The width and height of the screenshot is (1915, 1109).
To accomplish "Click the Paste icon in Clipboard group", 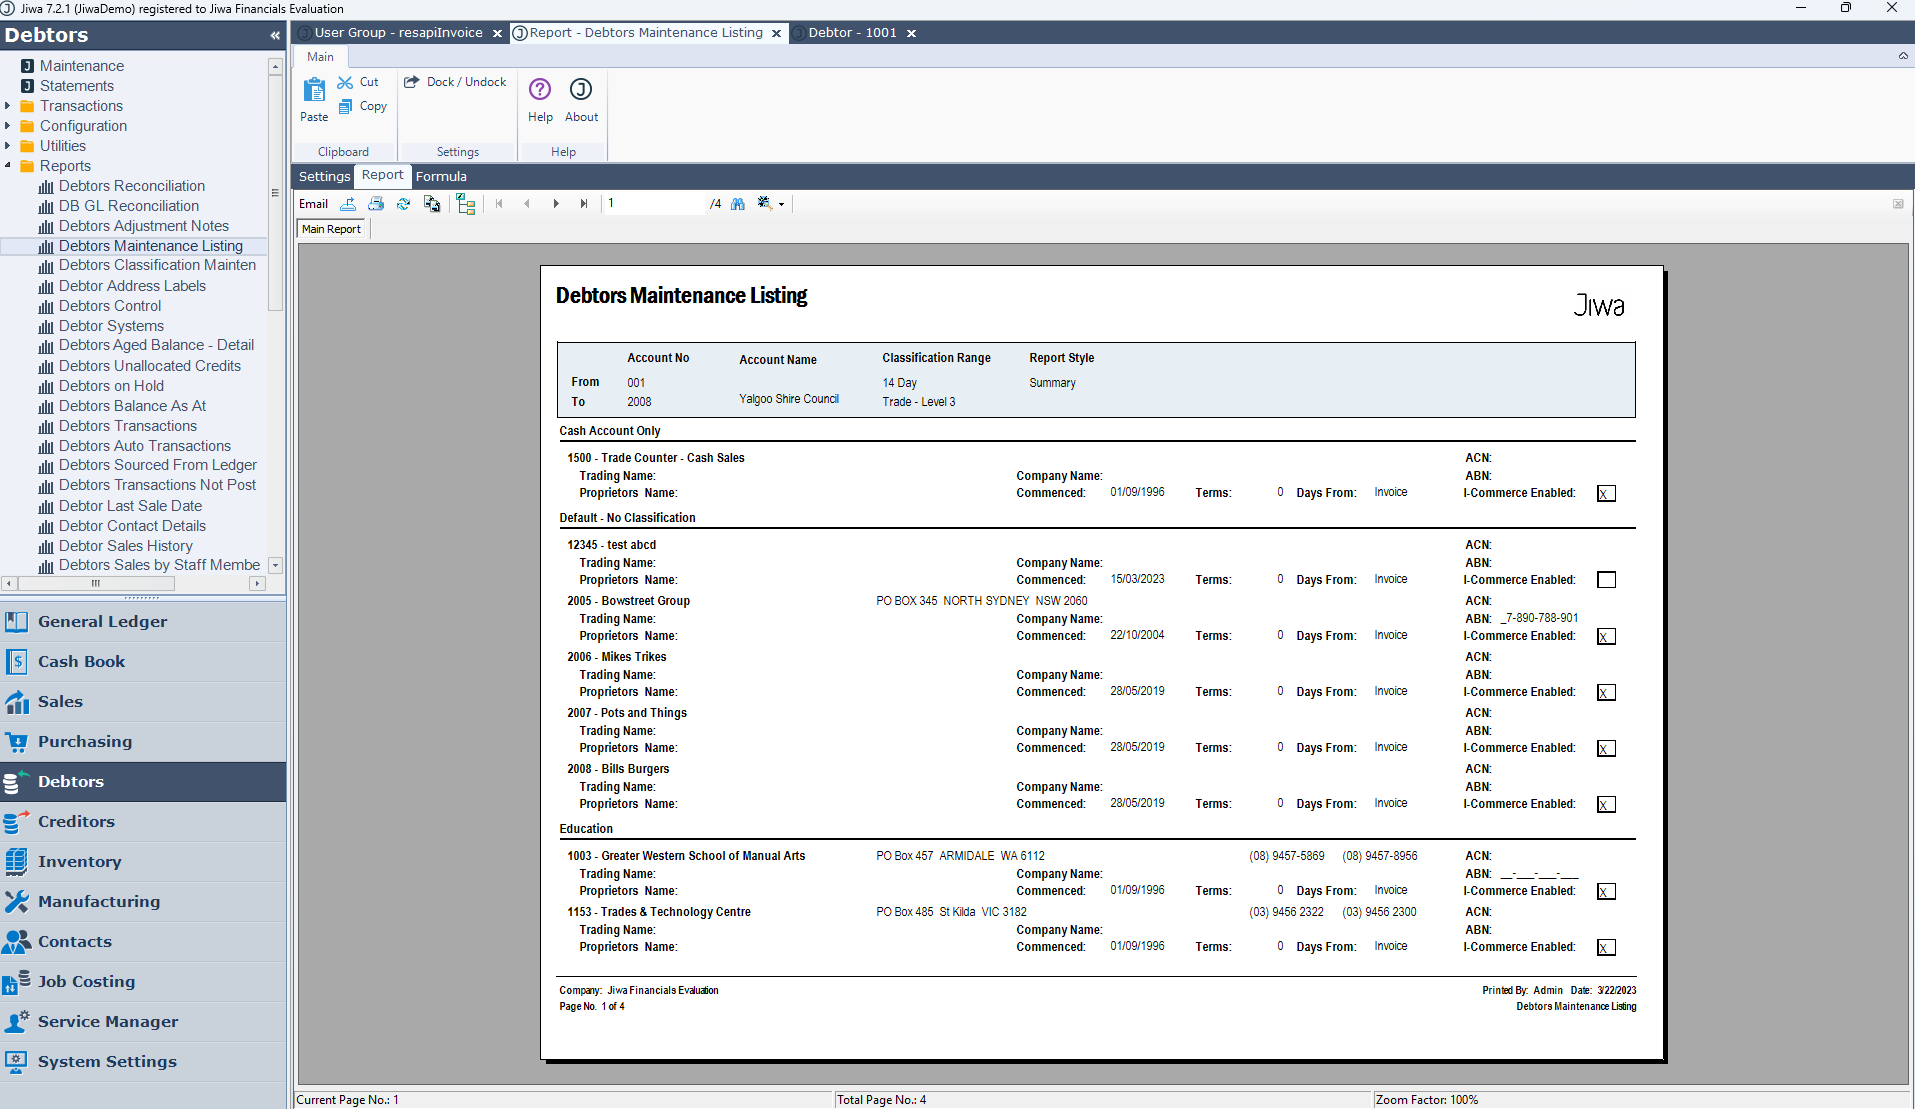I will tap(314, 100).
